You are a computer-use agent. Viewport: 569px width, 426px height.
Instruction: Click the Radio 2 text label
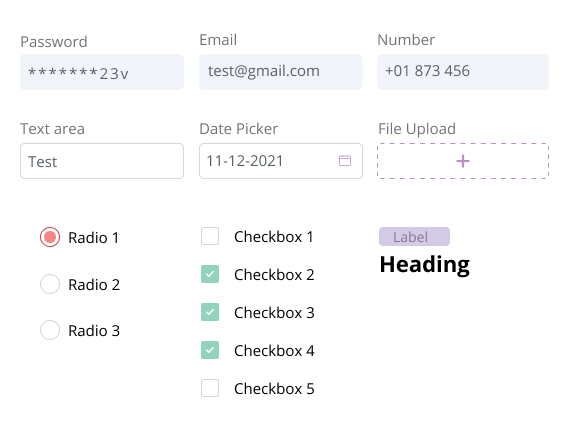(94, 284)
